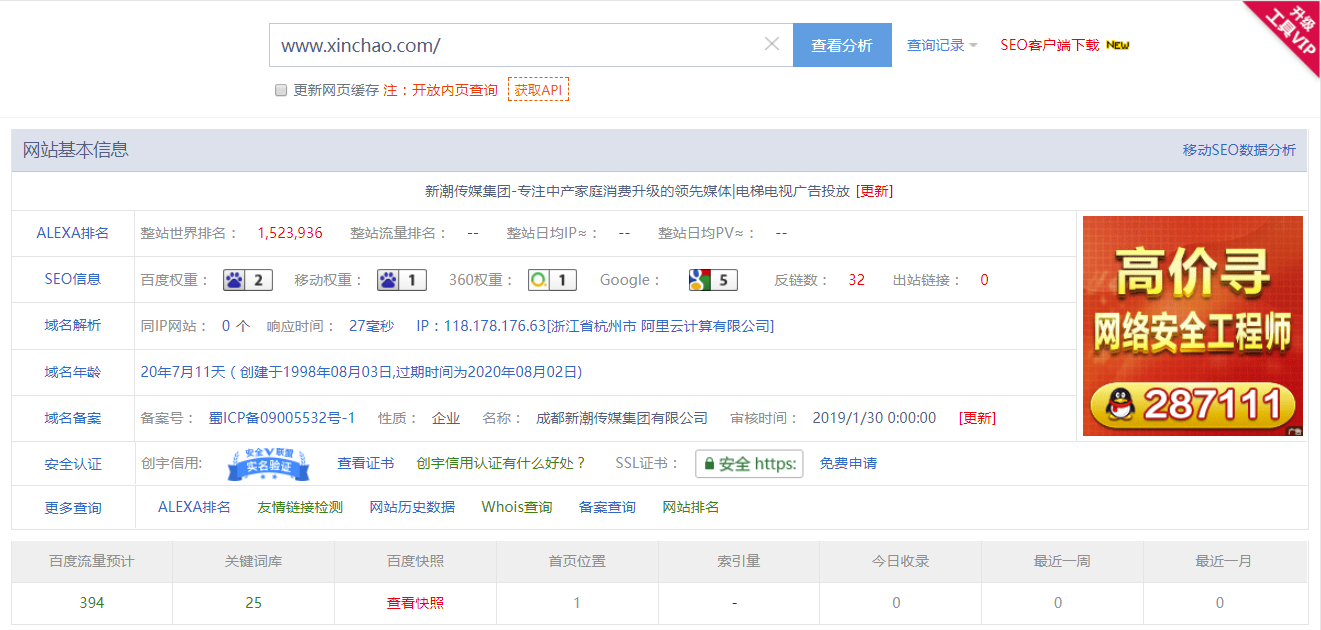1321x630 pixels.
Task: Select the Baidu weight paw icon
Action: [x=234, y=279]
